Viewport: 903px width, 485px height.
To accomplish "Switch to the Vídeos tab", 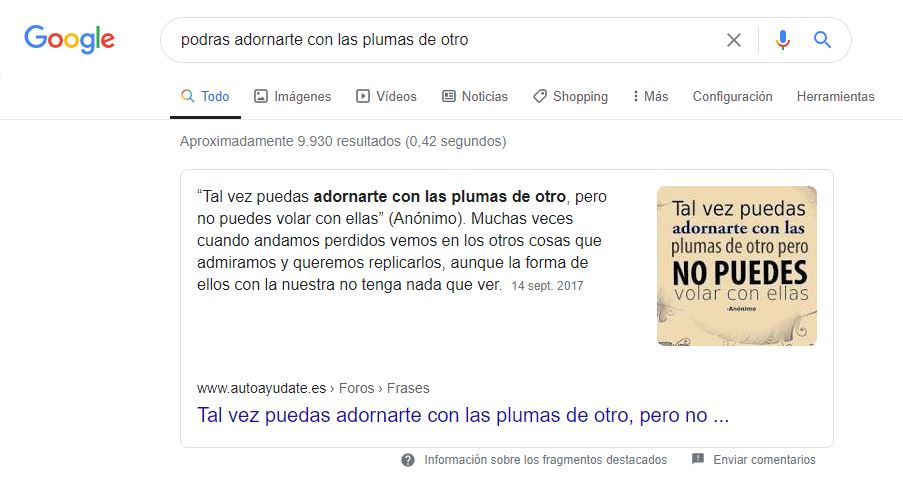I will coord(386,96).
